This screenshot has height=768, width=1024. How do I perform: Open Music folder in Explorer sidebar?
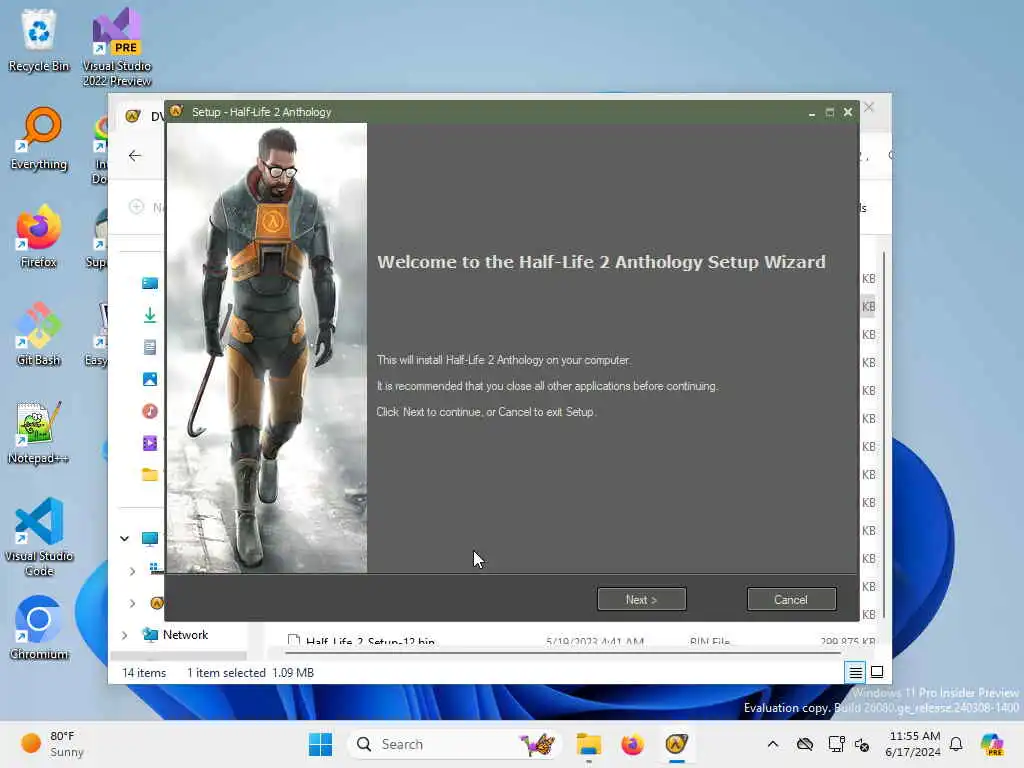(x=150, y=411)
